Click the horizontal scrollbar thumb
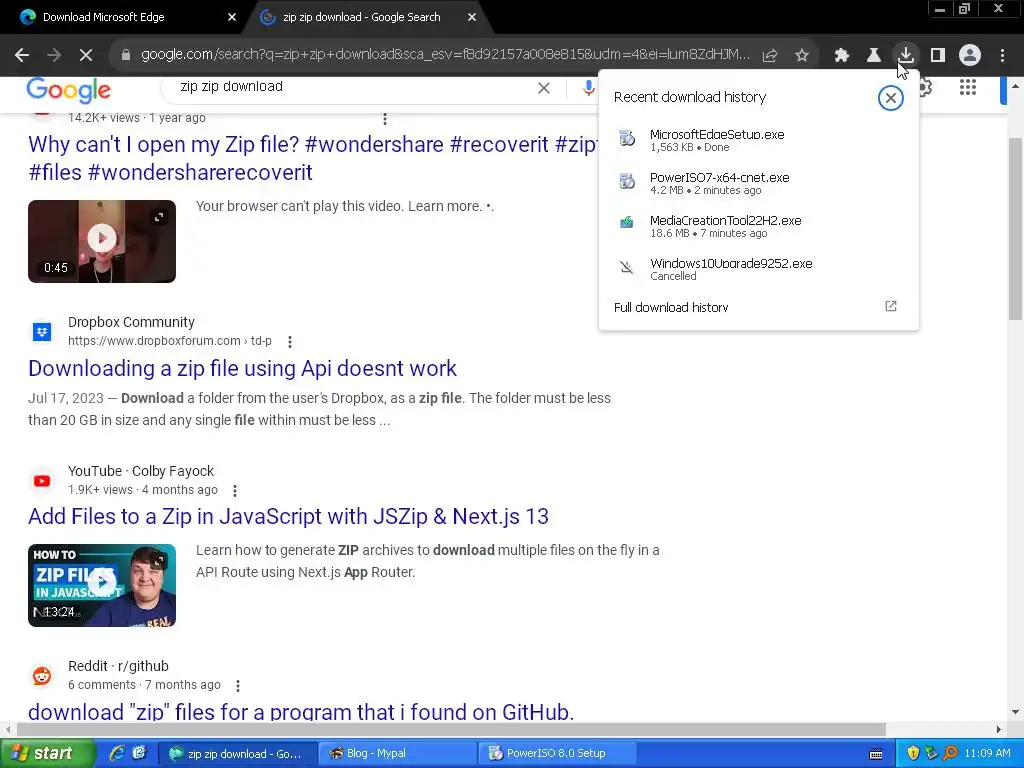1024x768 pixels. 451,729
